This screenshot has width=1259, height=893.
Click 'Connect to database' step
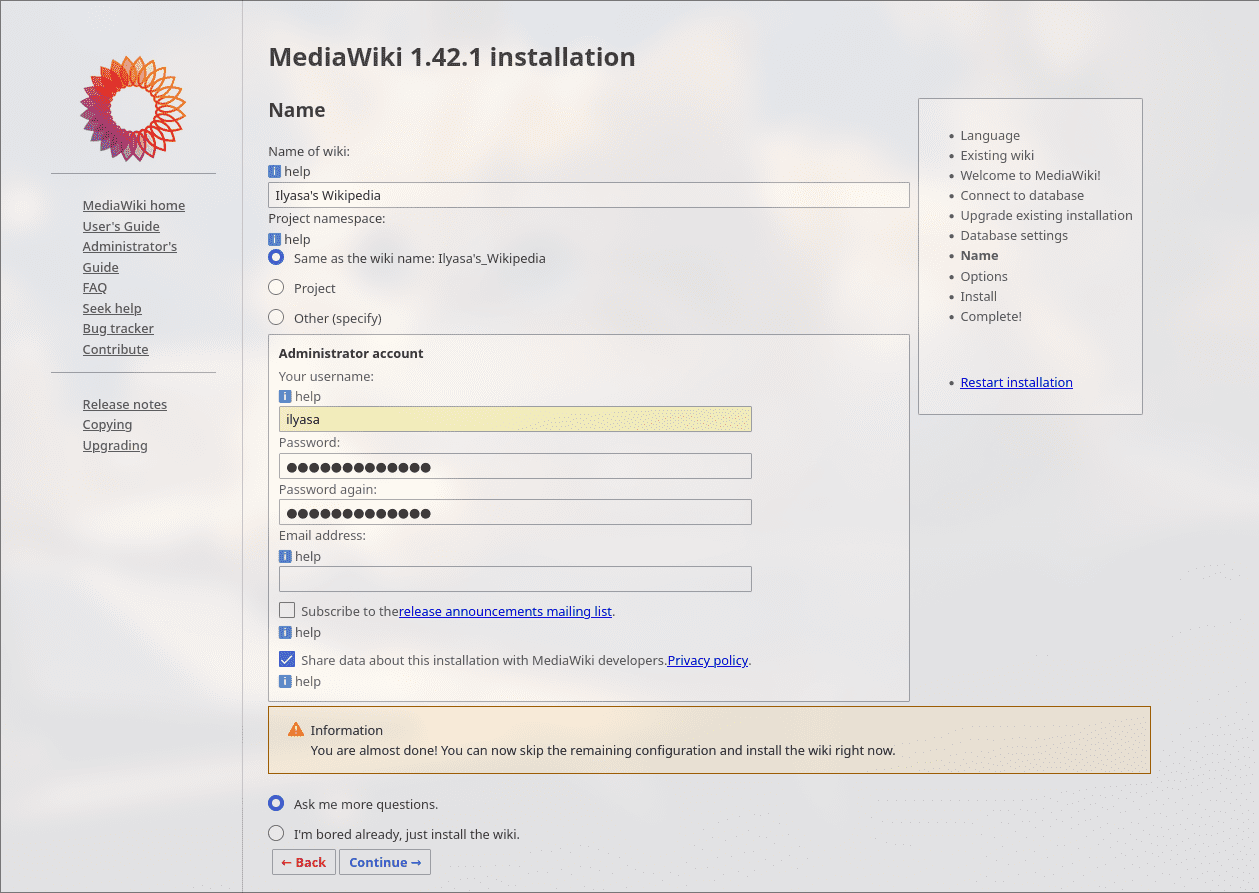click(x=1022, y=196)
